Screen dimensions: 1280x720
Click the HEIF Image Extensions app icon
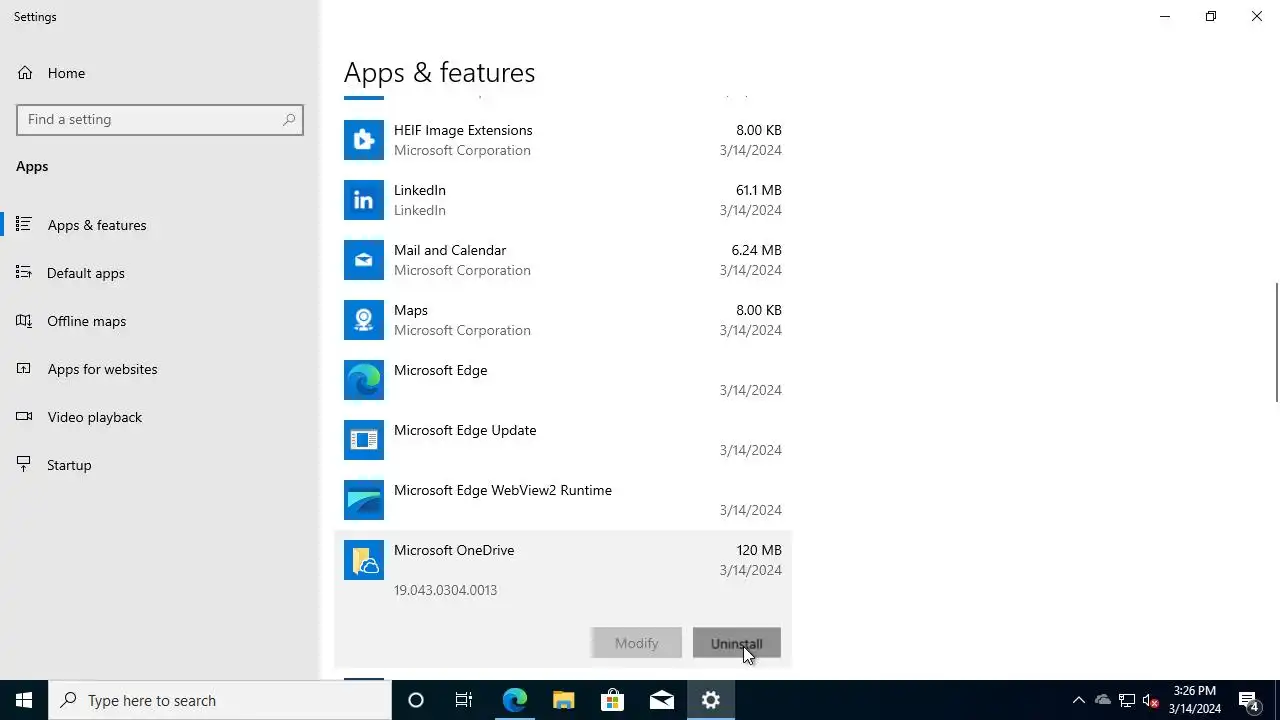click(364, 140)
